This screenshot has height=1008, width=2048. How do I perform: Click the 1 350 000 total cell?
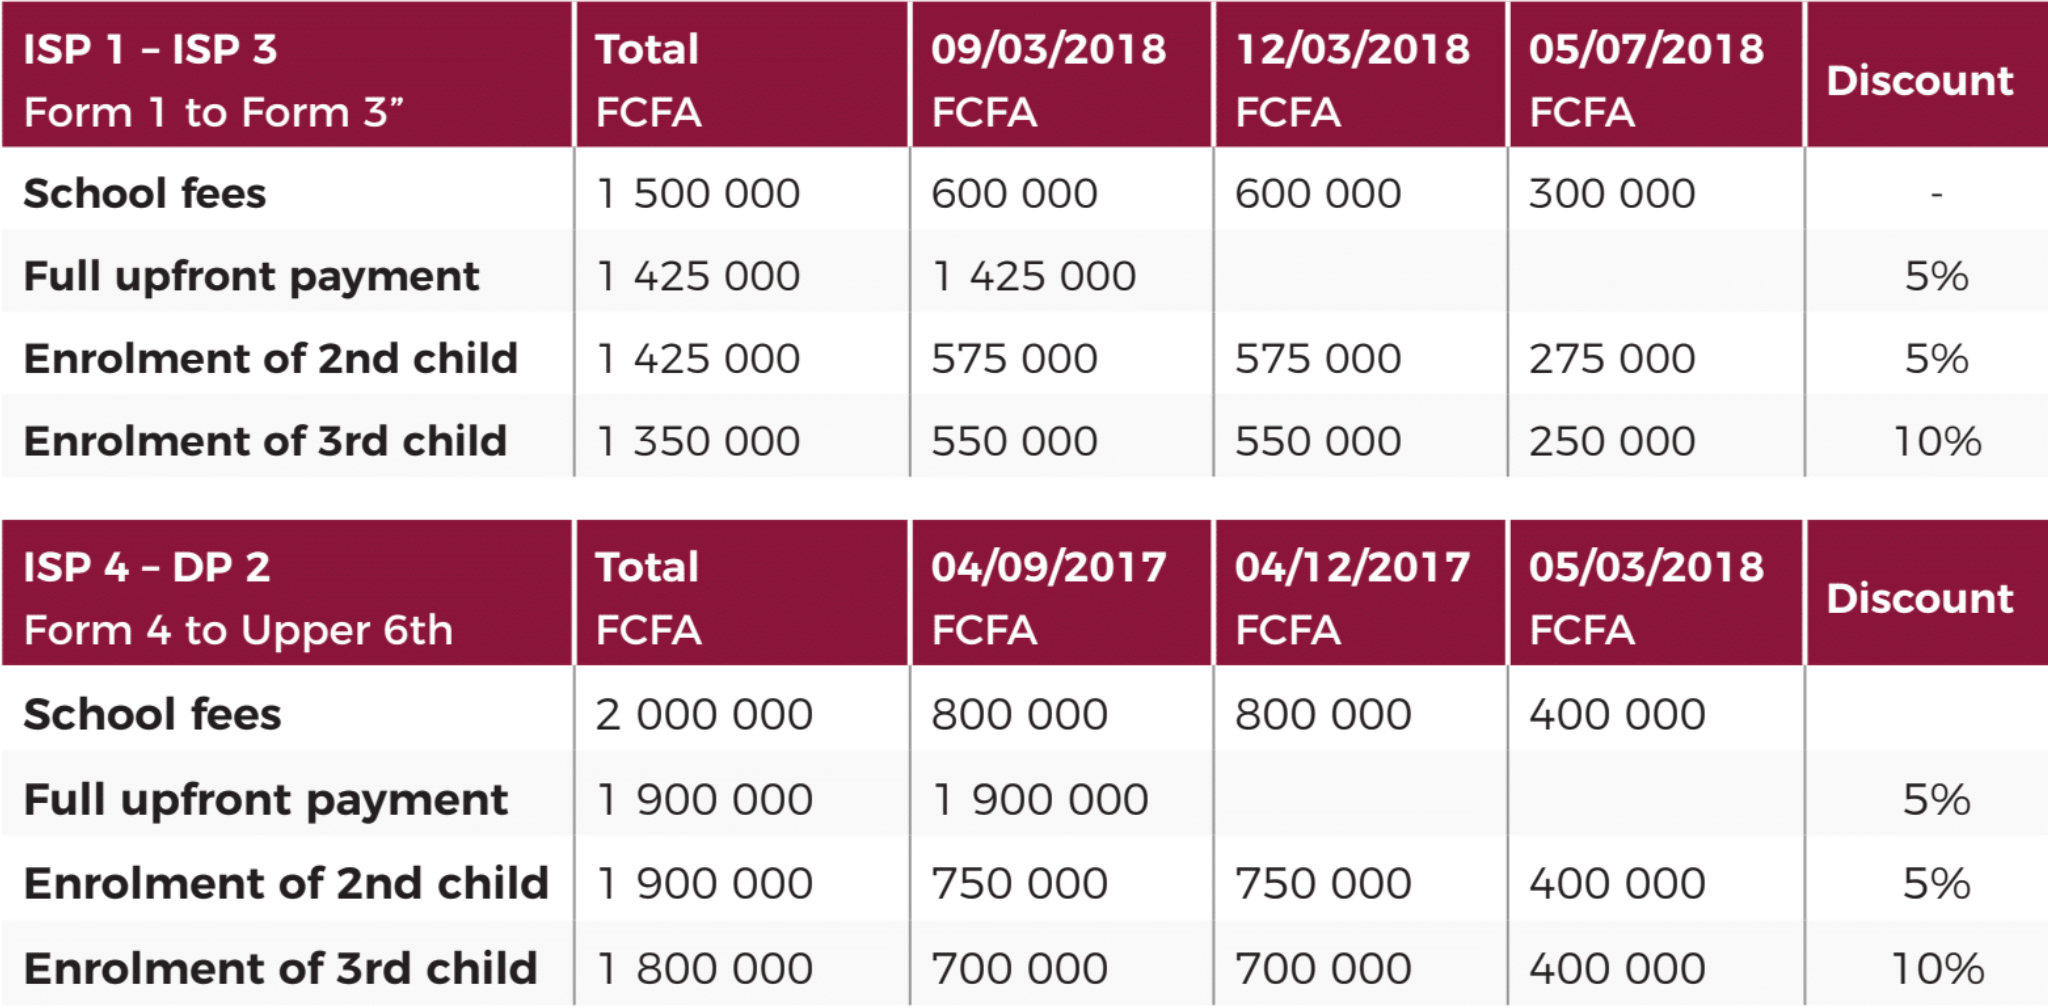click(x=698, y=442)
